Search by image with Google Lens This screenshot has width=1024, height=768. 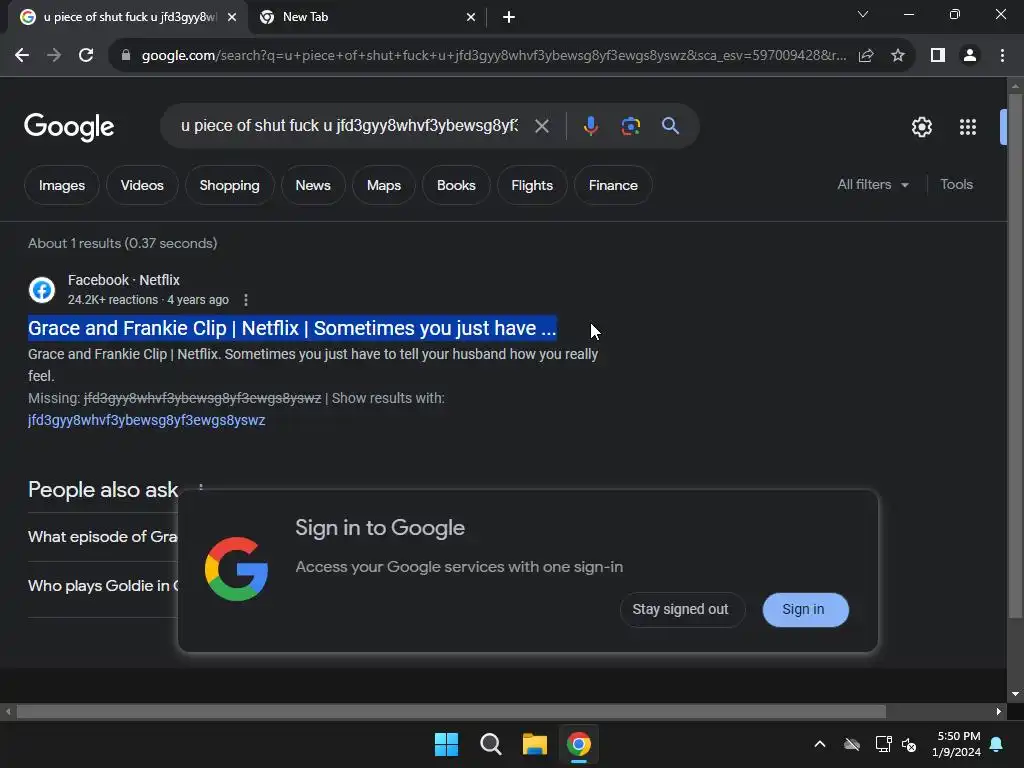630,126
